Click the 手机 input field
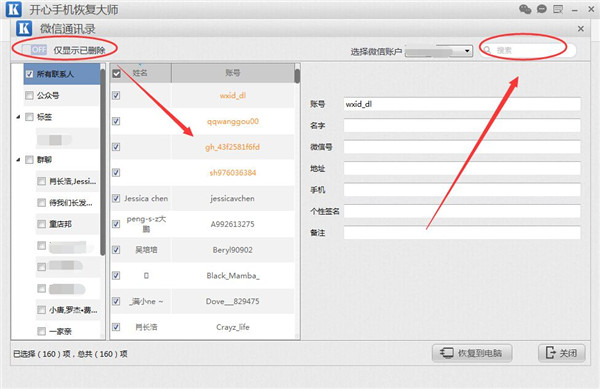The width and height of the screenshot is (600, 389). coord(462,190)
